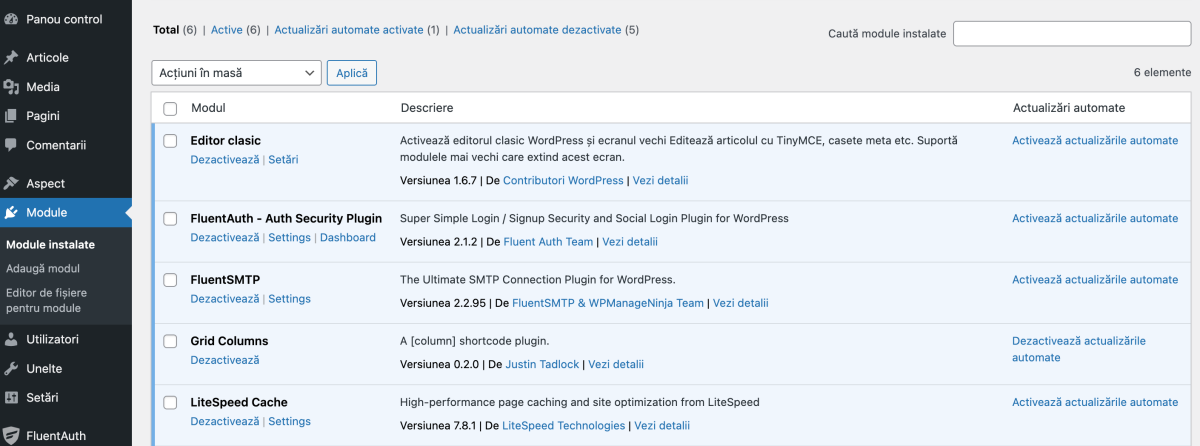Click the Pagini pages icon
This screenshot has width=1200, height=446.
click(11, 116)
